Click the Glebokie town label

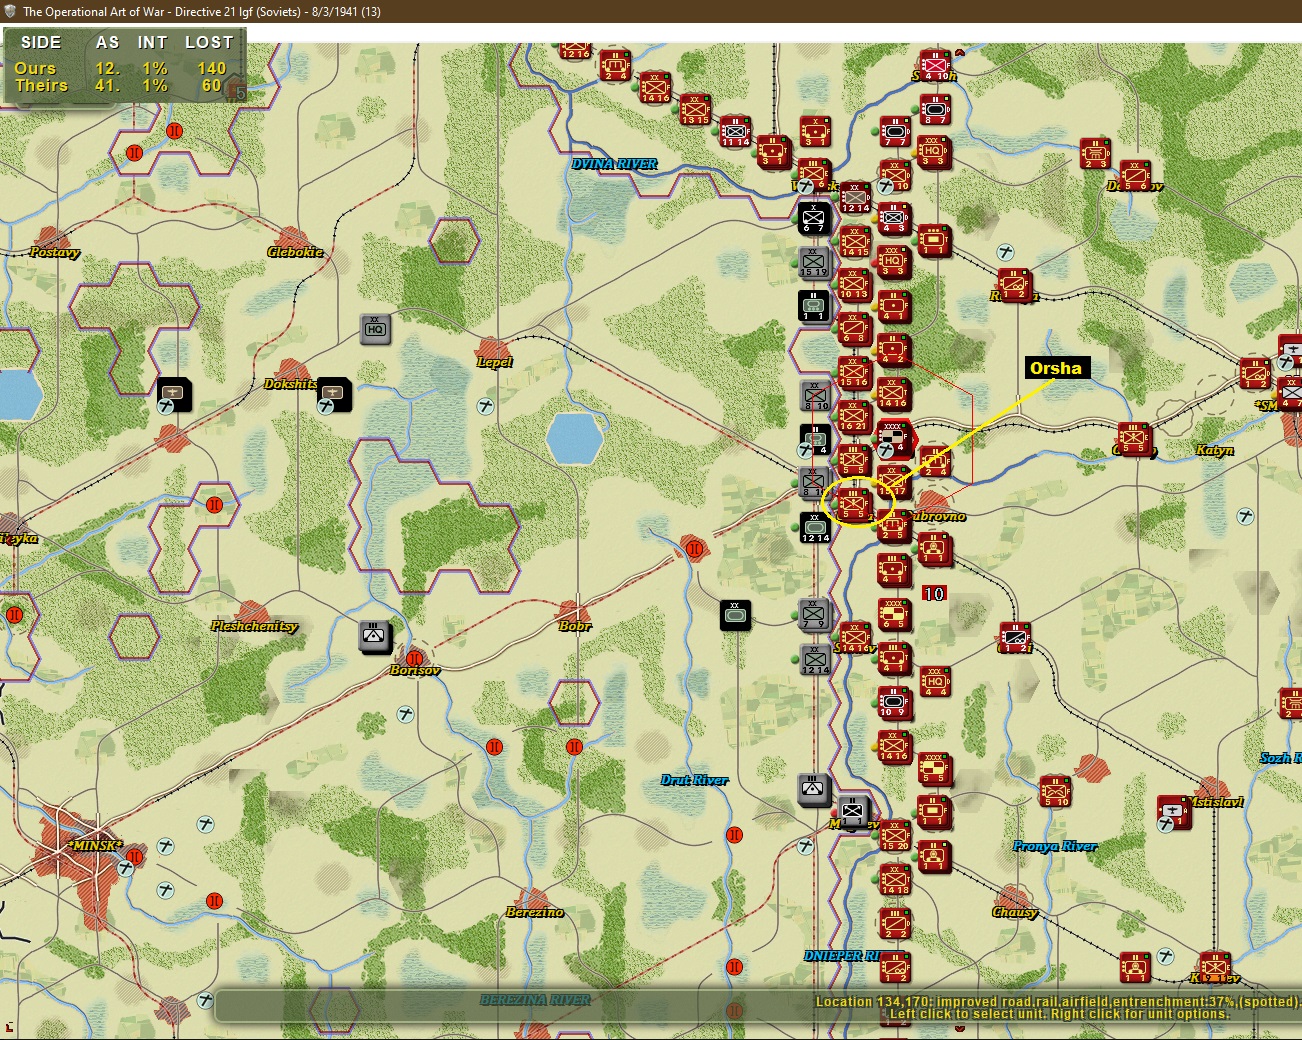[x=295, y=252]
